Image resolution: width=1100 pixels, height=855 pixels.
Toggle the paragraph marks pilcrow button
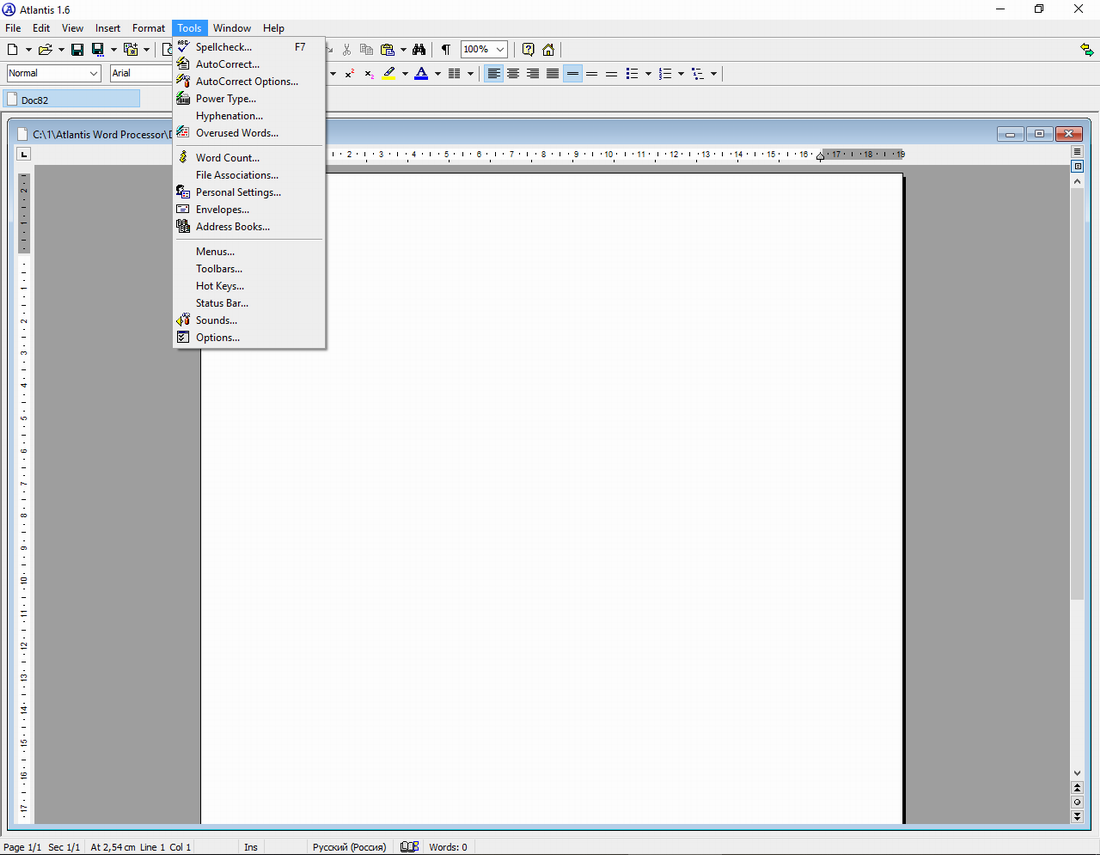coord(445,50)
